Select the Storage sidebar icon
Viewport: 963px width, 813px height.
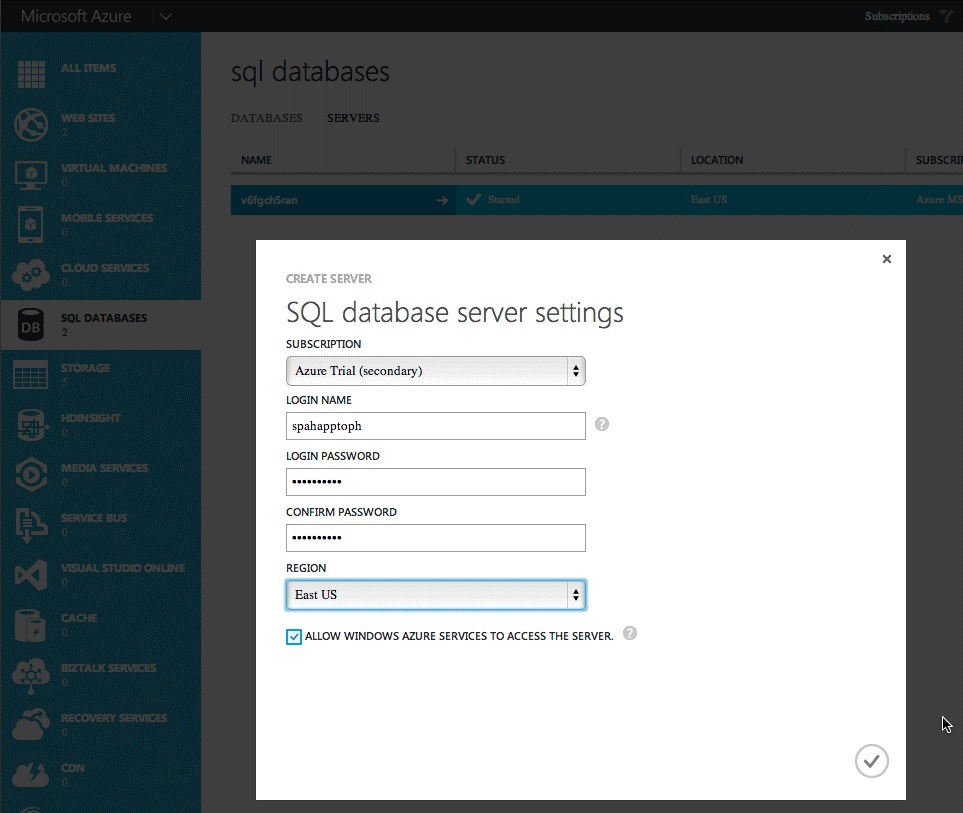(30, 375)
